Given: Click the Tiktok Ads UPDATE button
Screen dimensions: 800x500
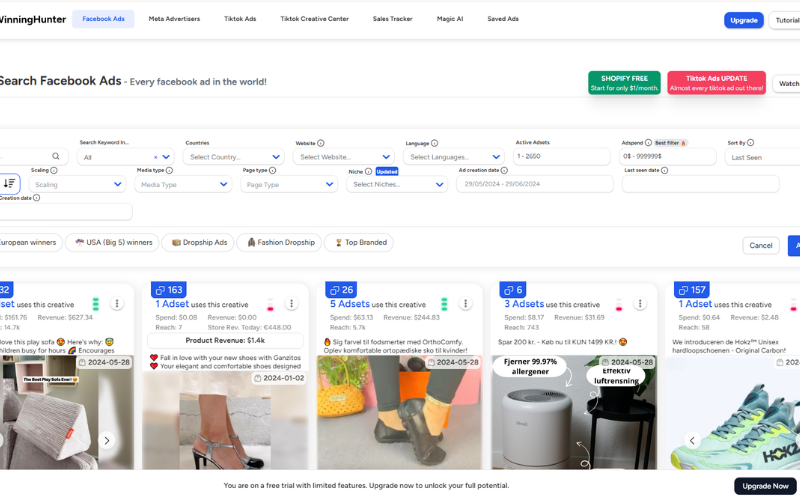Looking at the screenshot, I should click(x=716, y=83).
